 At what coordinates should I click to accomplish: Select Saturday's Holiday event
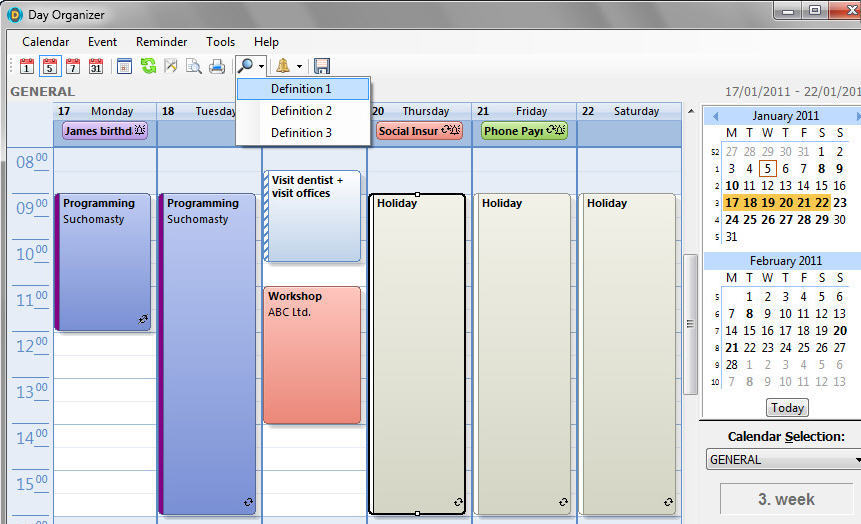[x=627, y=354]
